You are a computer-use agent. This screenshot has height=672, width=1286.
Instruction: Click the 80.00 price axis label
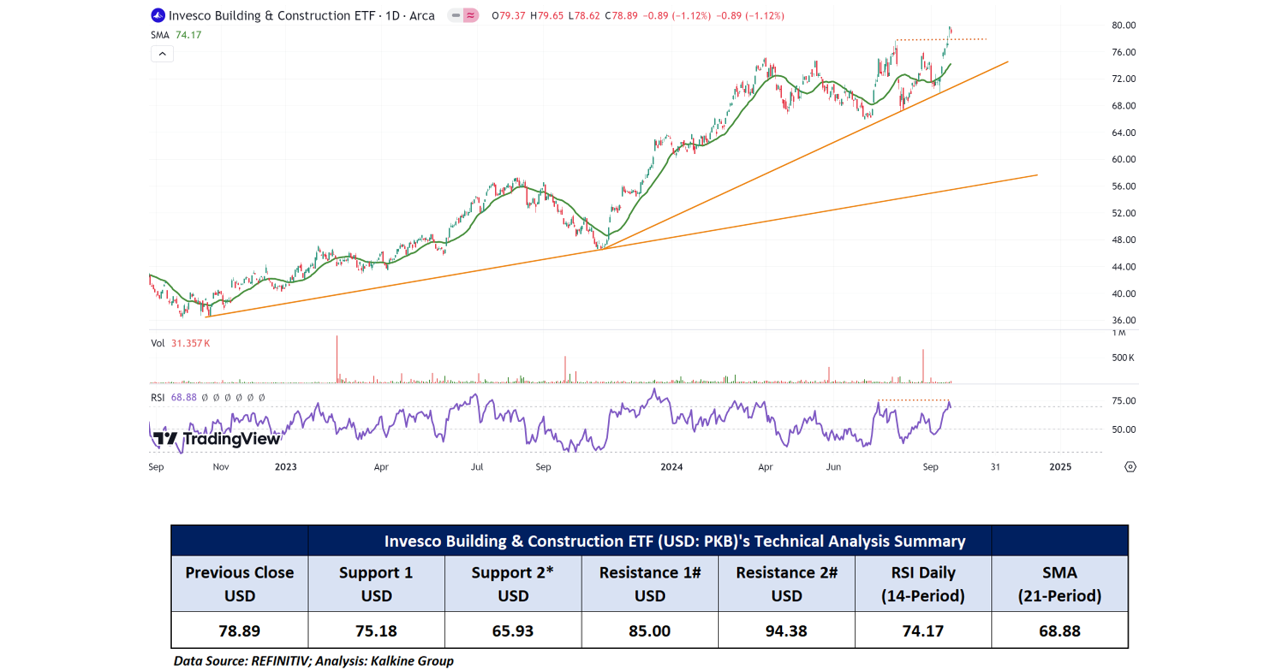pyautogui.click(x=1124, y=25)
